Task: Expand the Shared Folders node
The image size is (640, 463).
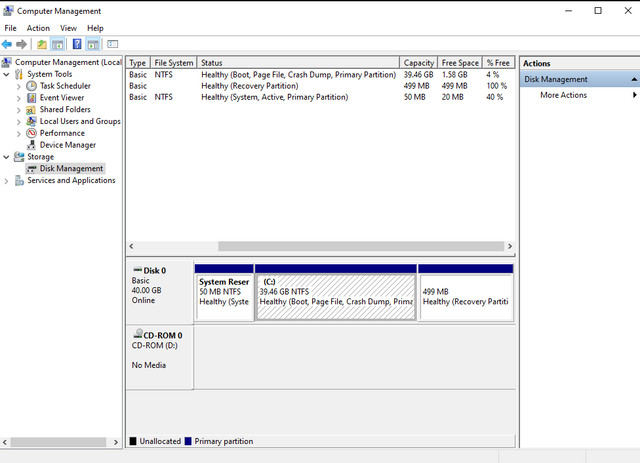Action: click(x=18, y=110)
